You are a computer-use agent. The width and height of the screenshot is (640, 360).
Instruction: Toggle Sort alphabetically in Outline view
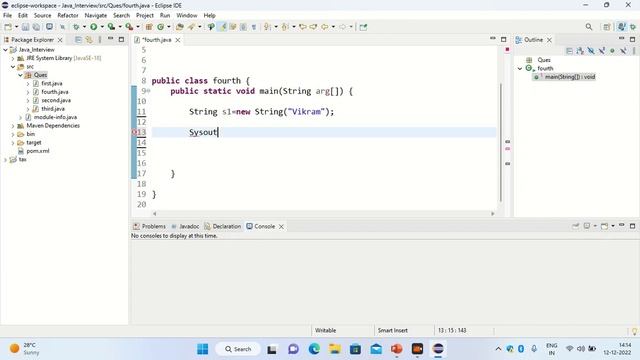click(580, 51)
